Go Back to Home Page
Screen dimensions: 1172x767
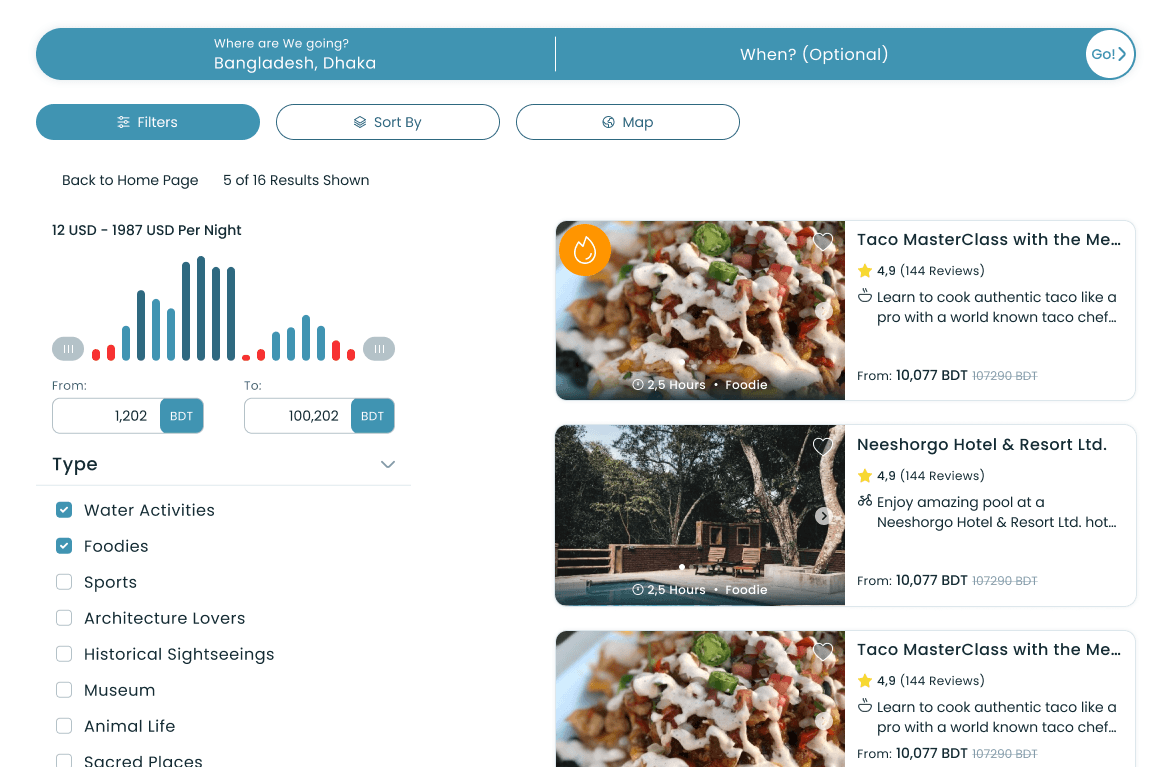point(130,180)
